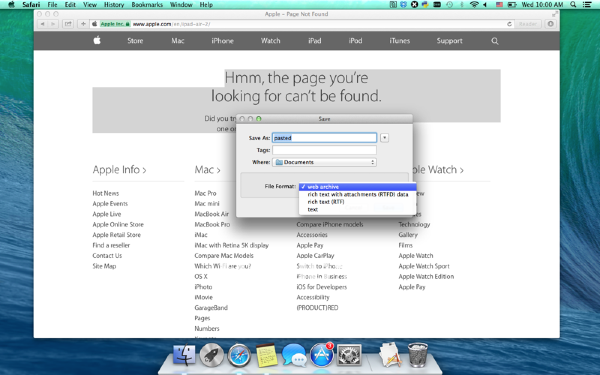This screenshot has width=600, height=375.
Task: Open the Hot News link
Action: point(106,193)
